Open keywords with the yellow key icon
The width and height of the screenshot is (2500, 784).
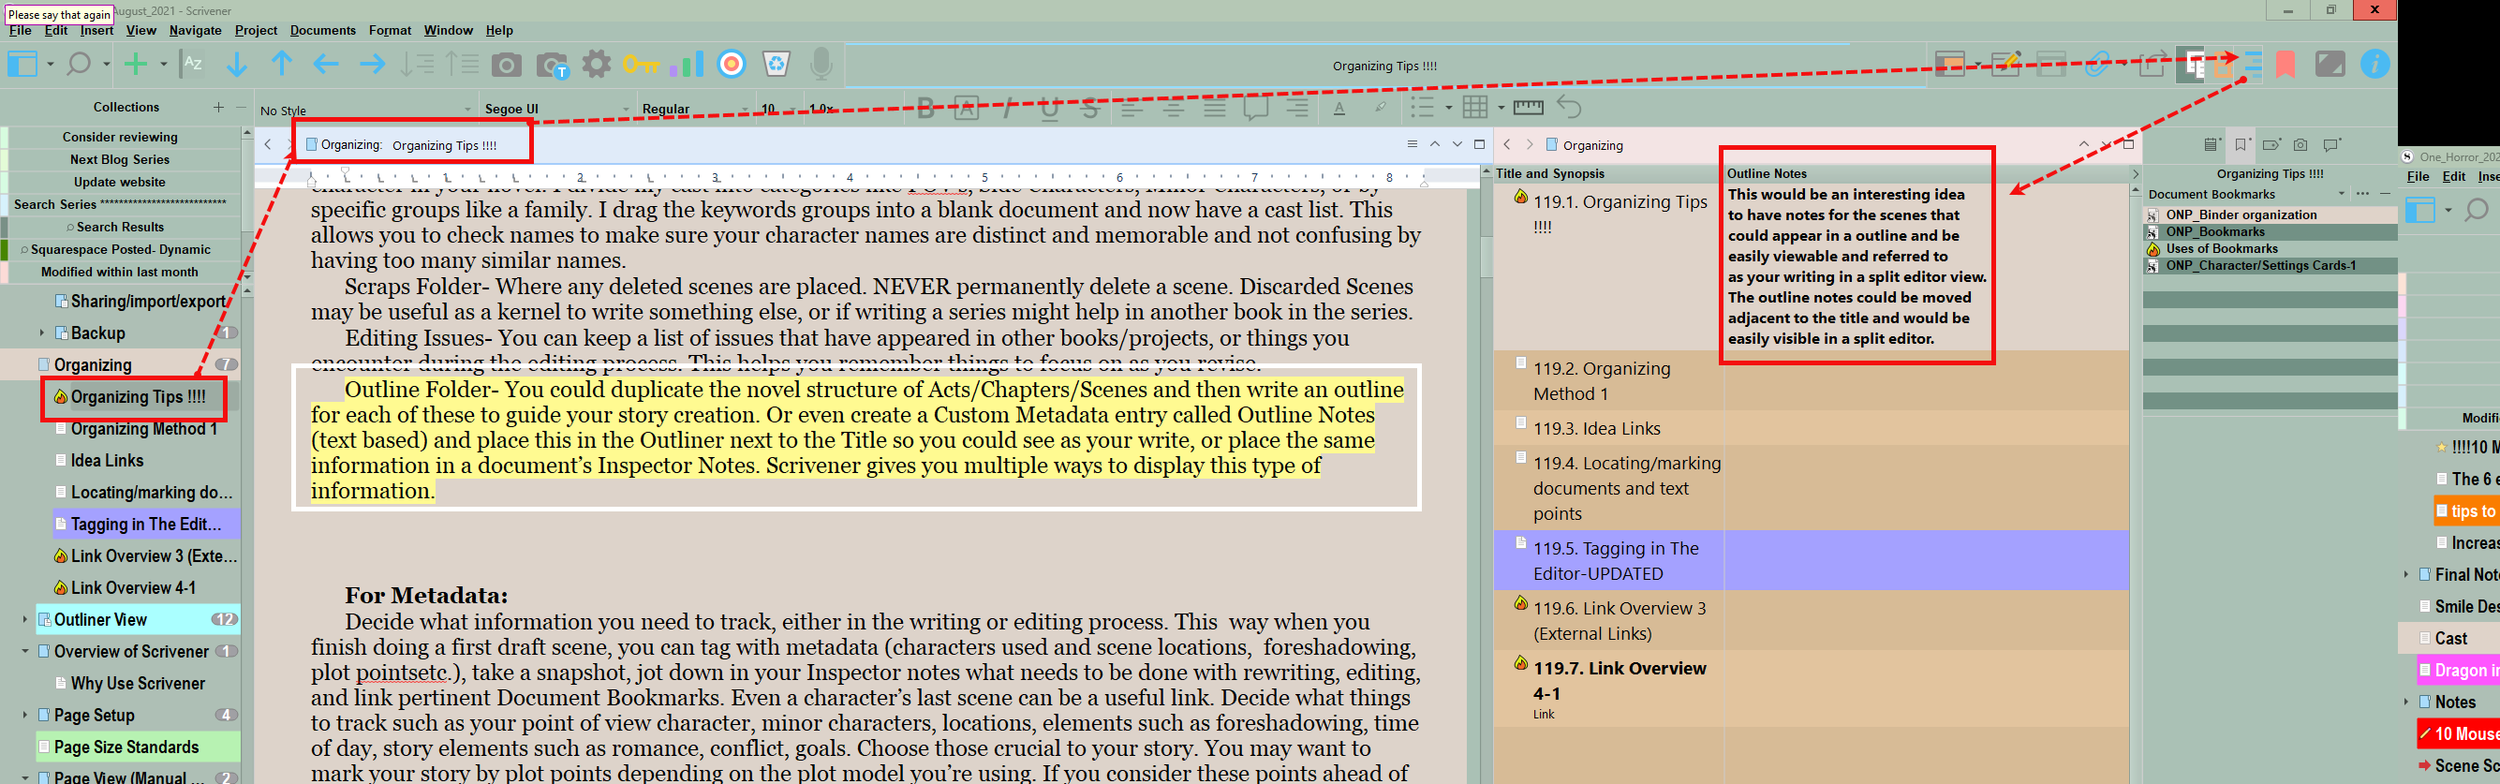pyautogui.click(x=641, y=65)
